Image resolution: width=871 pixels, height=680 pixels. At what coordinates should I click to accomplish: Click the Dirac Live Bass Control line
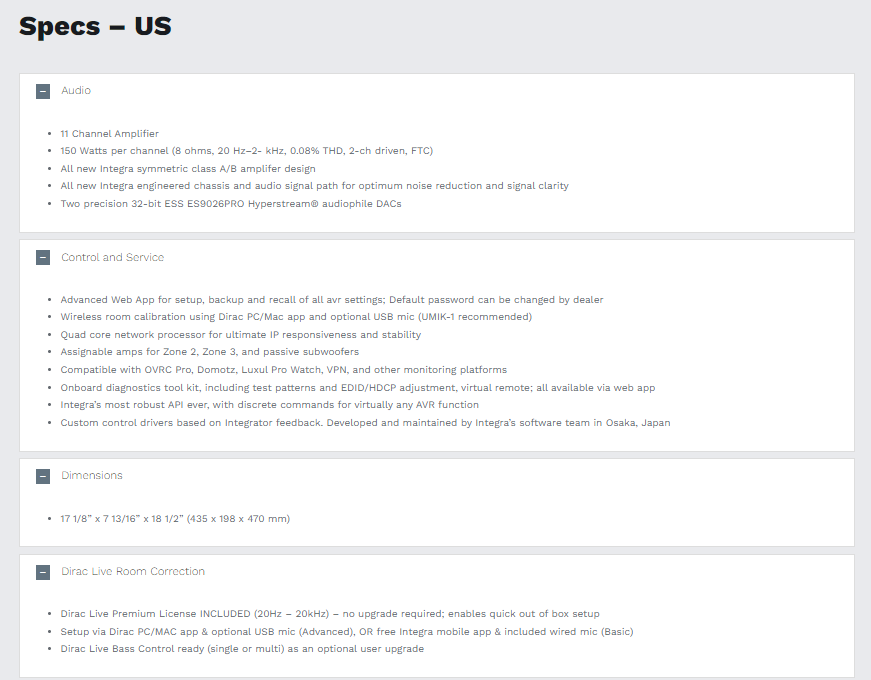tap(242, 649)
